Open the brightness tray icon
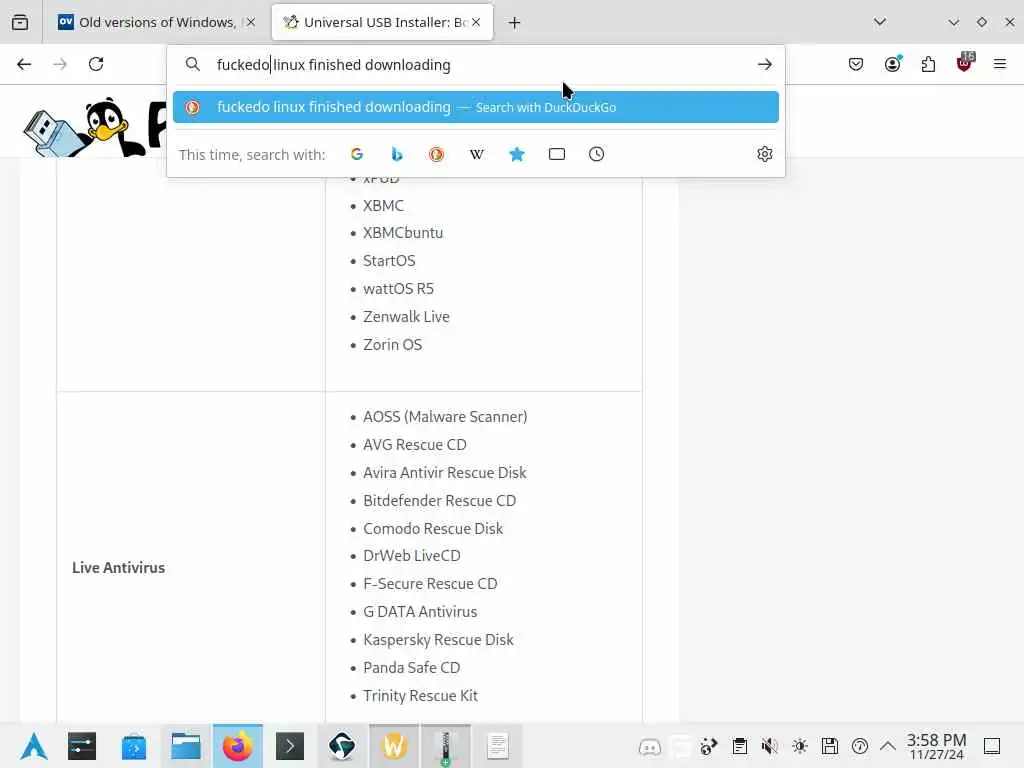Image resolution: width=1024 pixels, height=768 pixels. coord(800,746)
